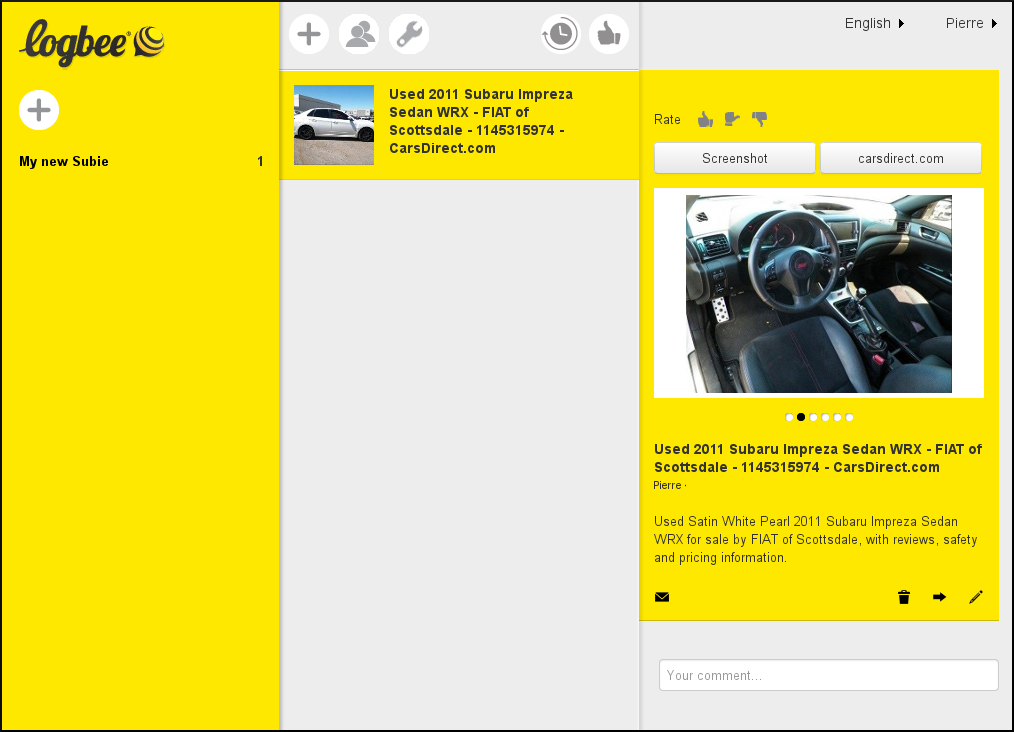Select the contacts icon in the toolbar
Viewport: 1014px width, 732px height.
pyautogui.click(x=359, y=33)
